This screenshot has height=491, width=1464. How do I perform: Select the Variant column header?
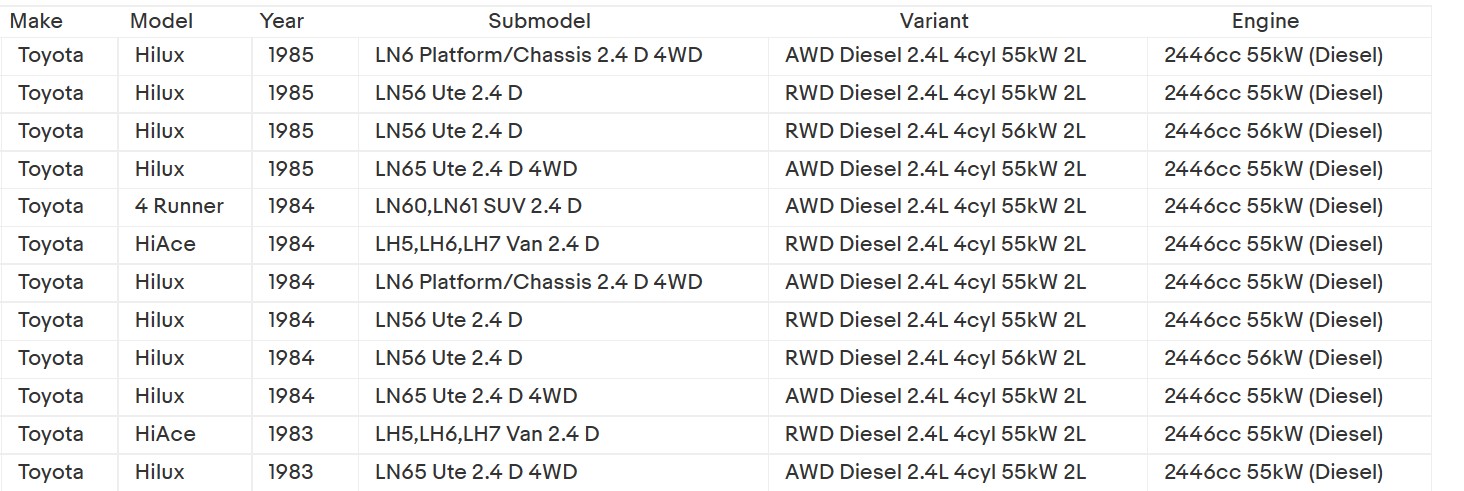933,21
